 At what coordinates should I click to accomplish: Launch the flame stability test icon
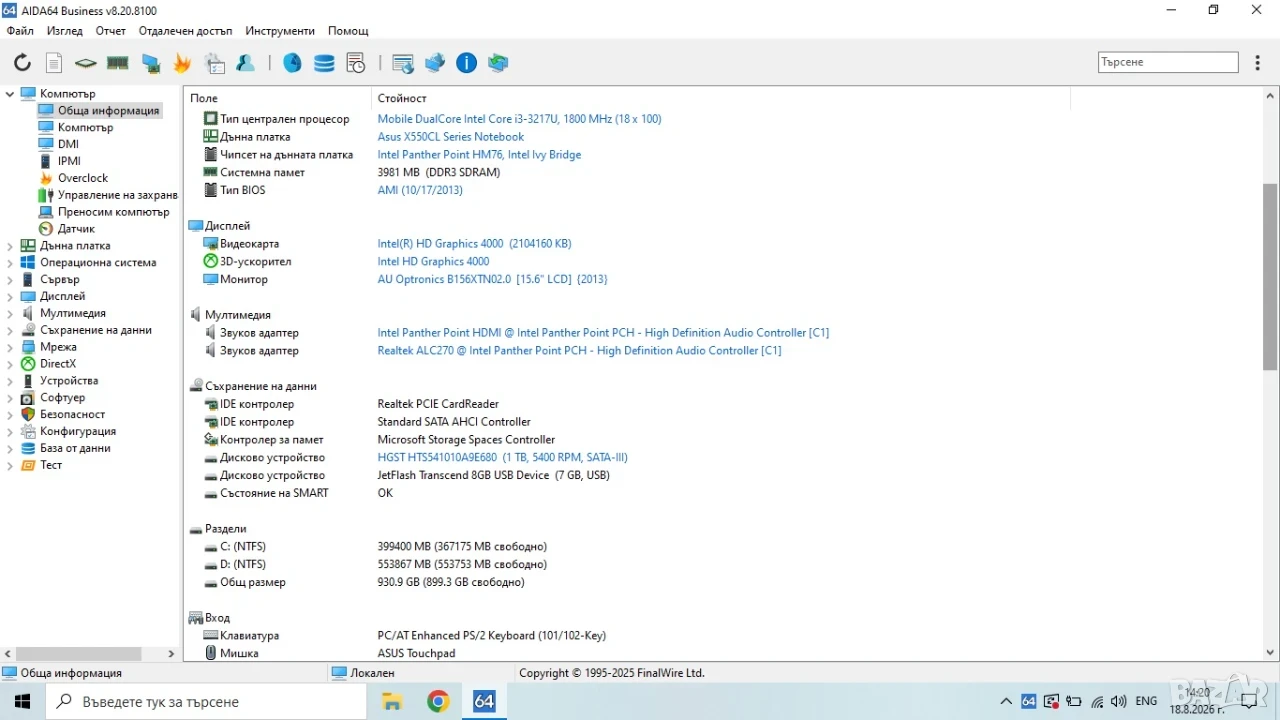pyautogui.click(x=182, y=63)
